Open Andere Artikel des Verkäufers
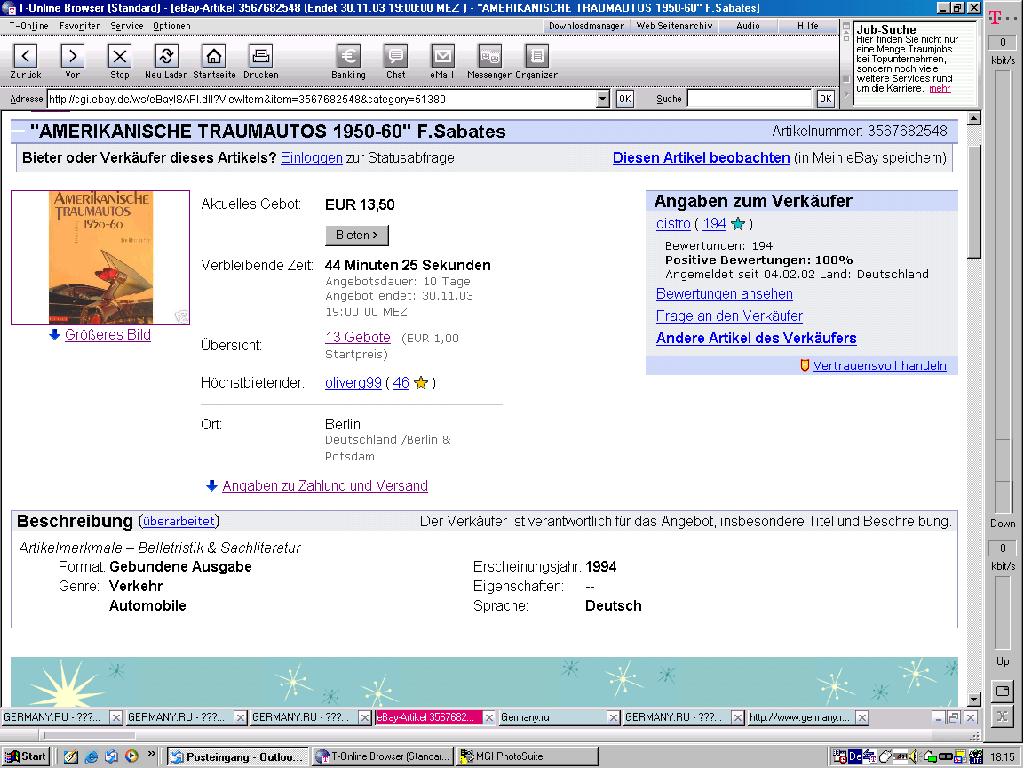This screenshot has height=768, width=1024. 756,338
